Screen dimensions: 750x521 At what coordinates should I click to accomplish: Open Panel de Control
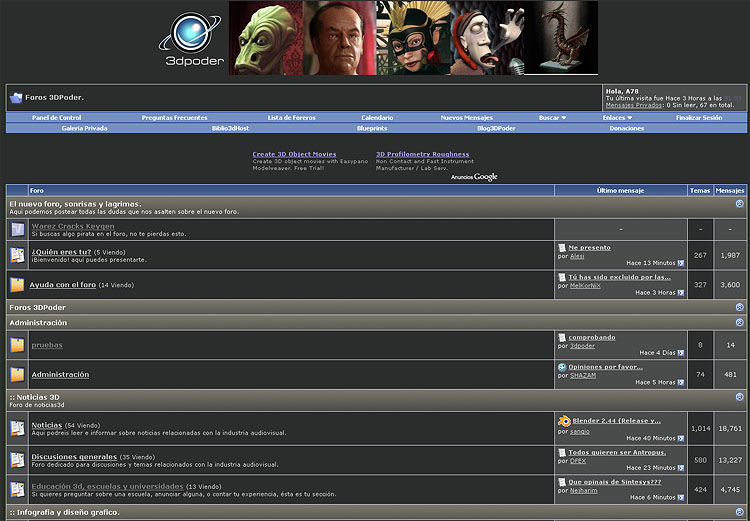(x=56, y=118)
